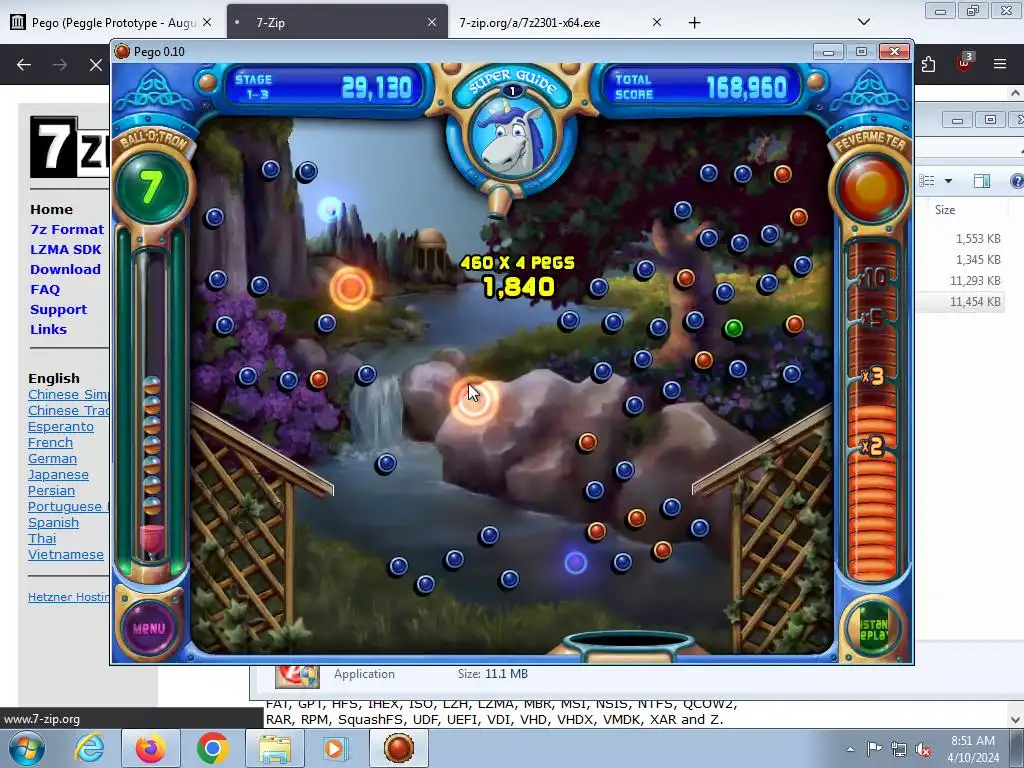This screenshot has width=1024, height=768.
Task: Click the Instant Replay button
Action: [x=874, y=628]
